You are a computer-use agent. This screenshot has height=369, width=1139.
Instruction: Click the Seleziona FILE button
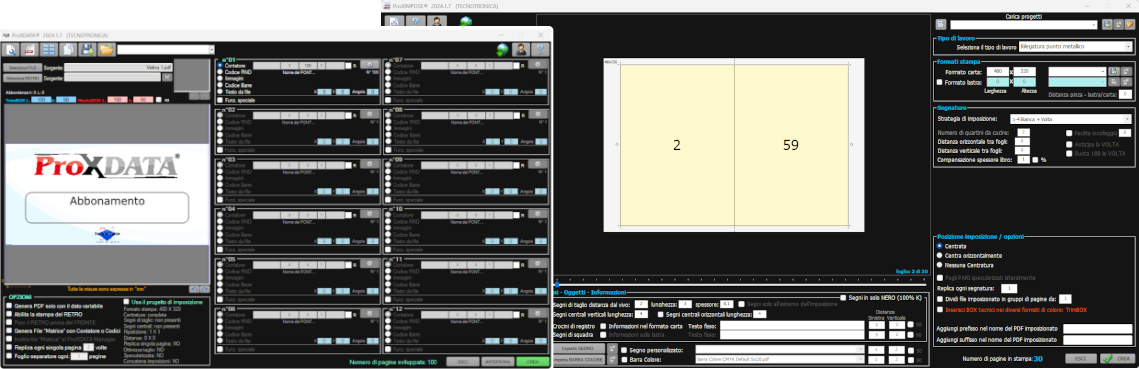[x=22, y=67]
